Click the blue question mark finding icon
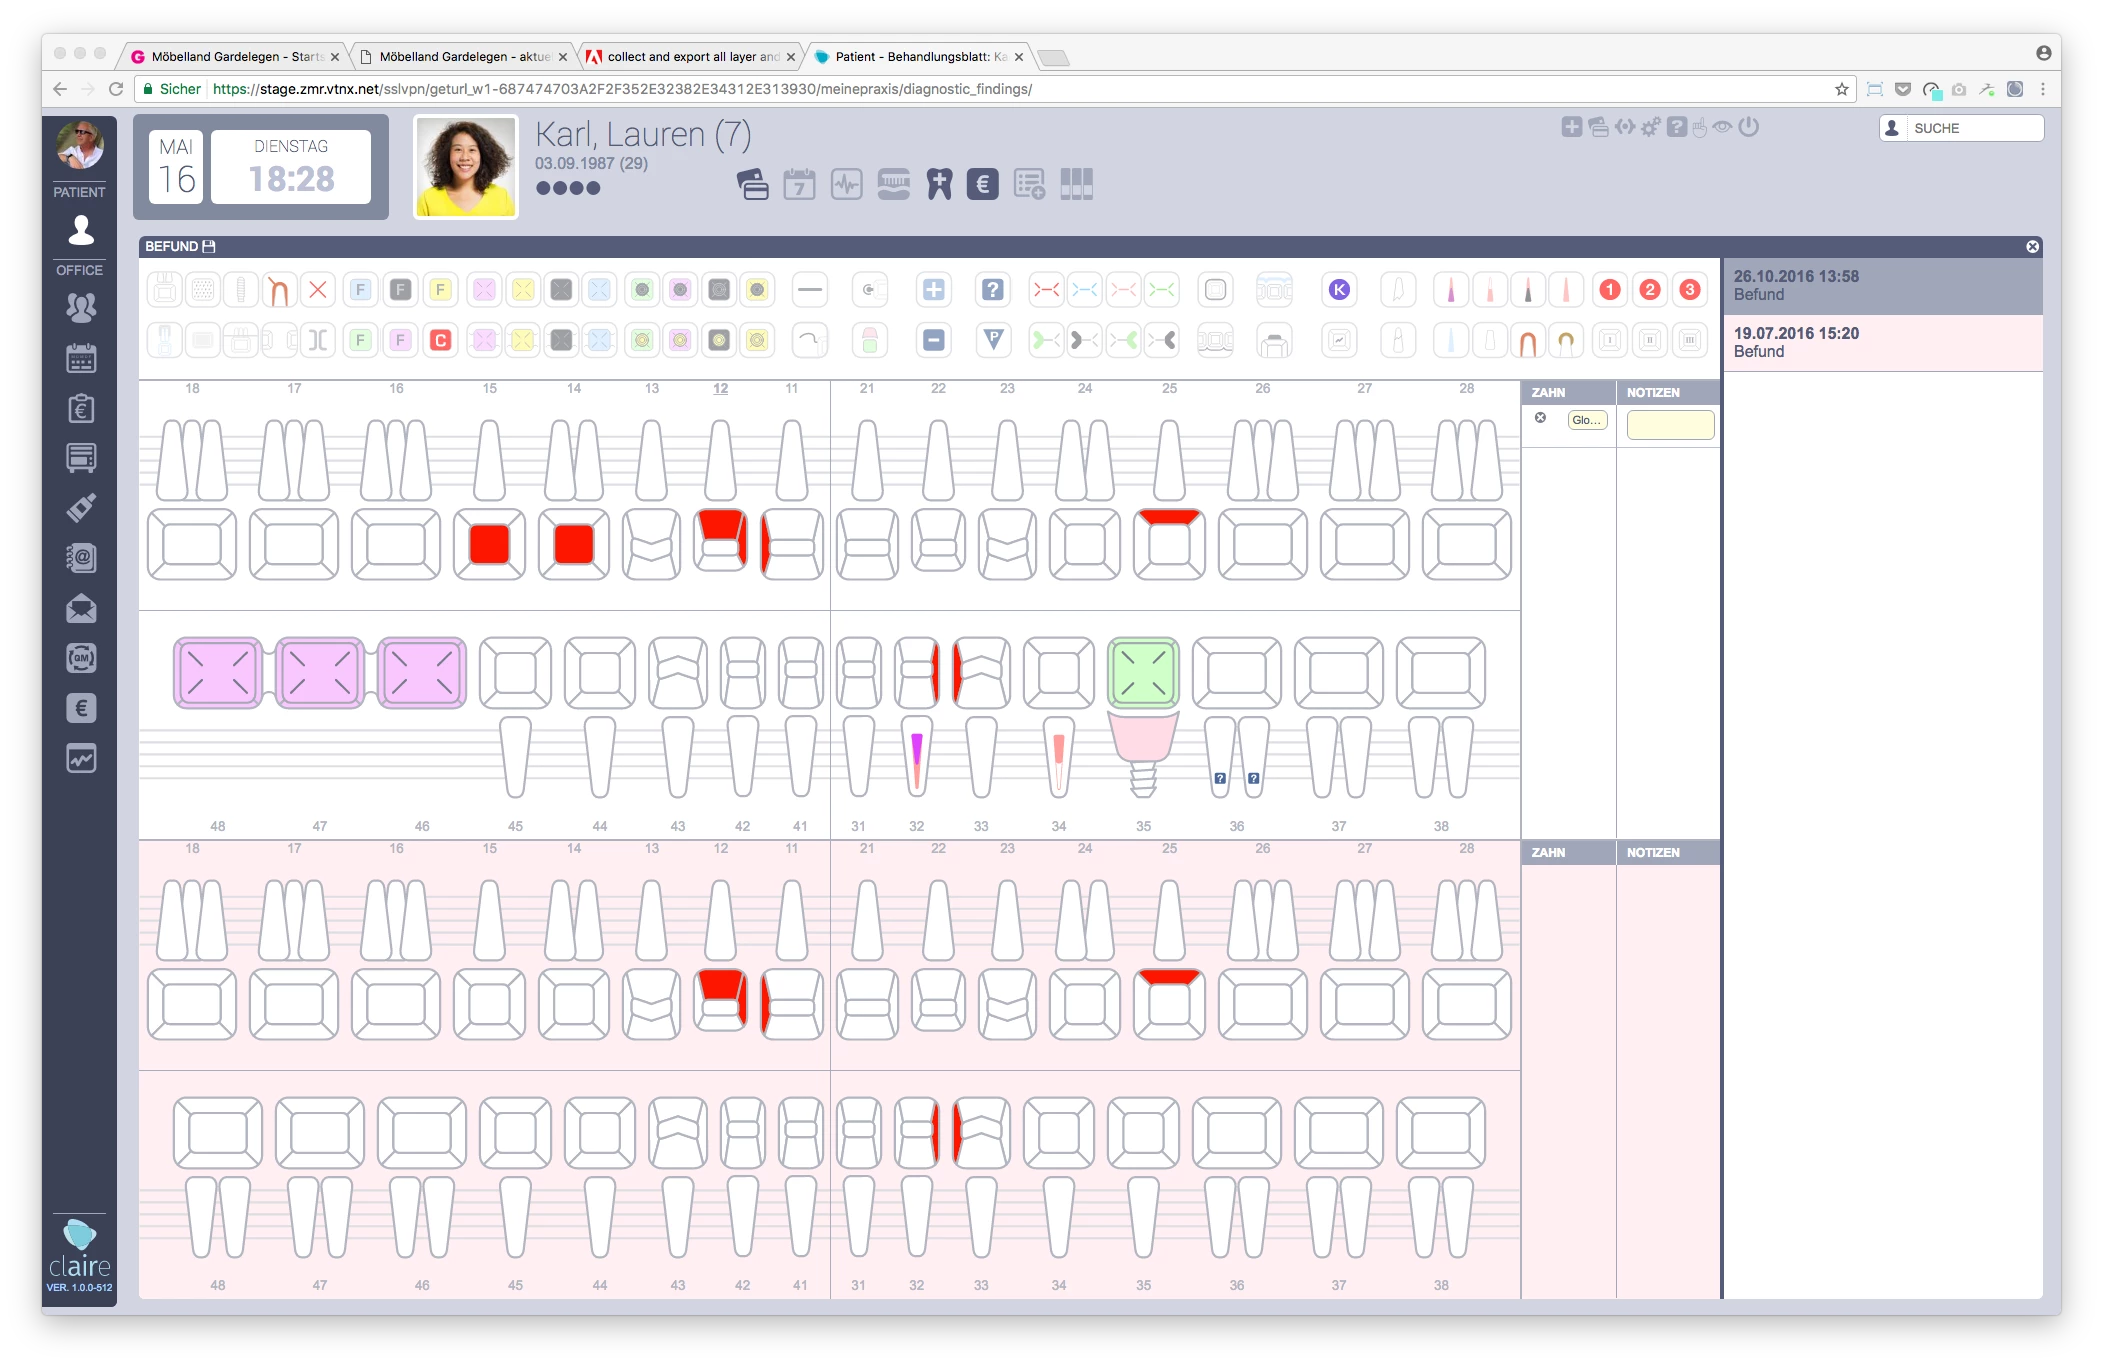The width and height of the screenshot is (2103, 1365). pyautogui.click(x=992, y=290)
